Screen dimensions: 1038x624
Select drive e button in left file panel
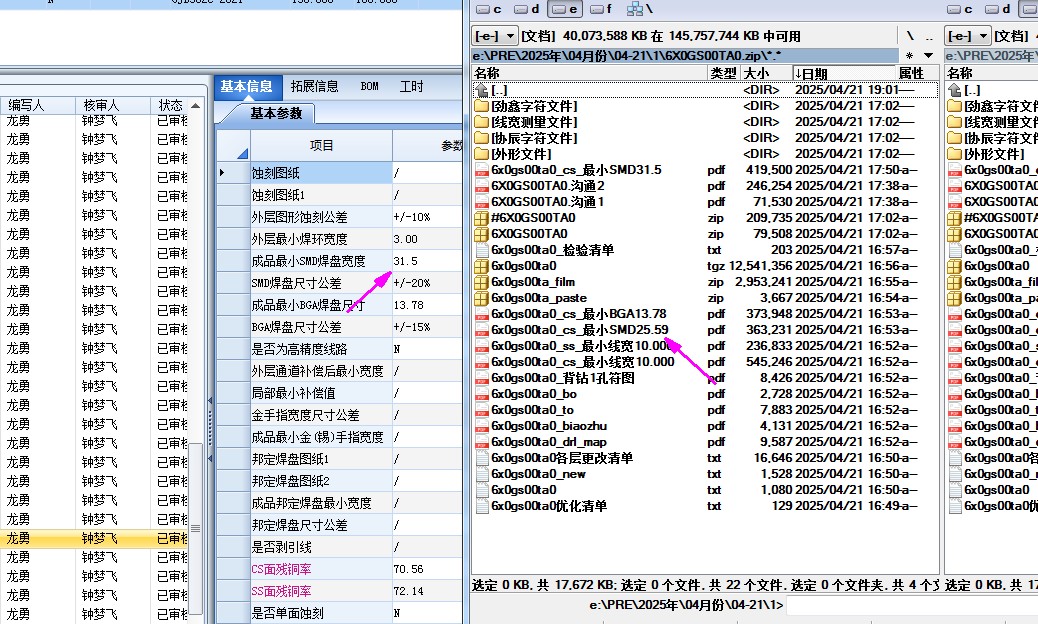pos(564,9)
